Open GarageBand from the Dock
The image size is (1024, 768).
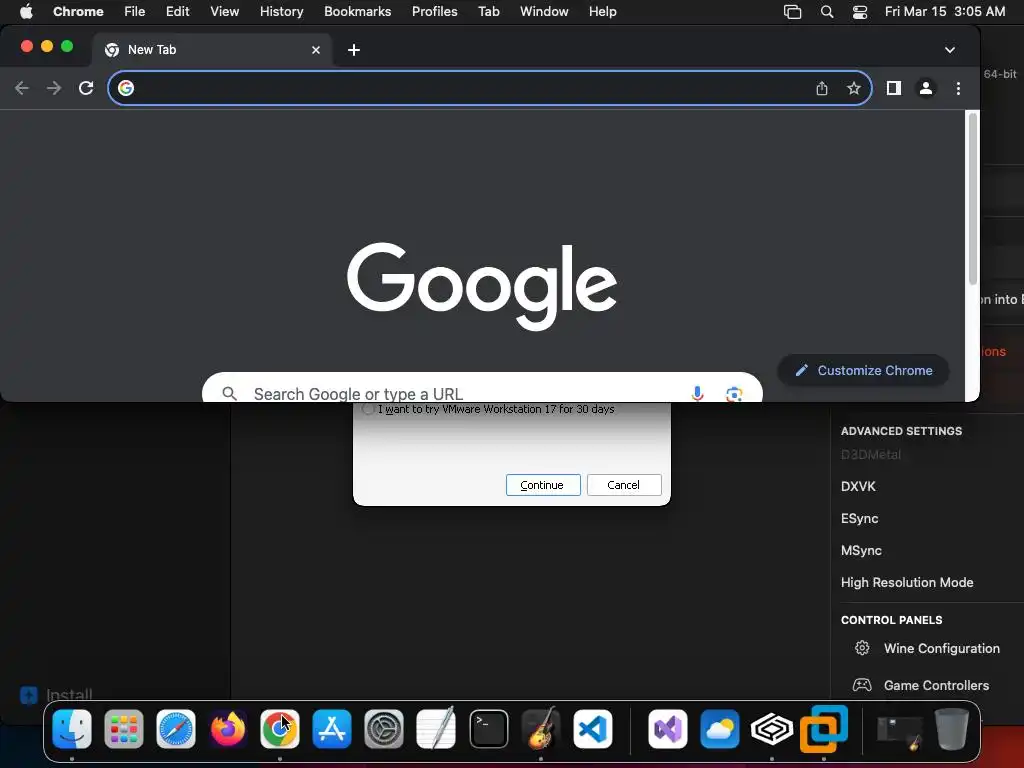pyautogui.click(x=541, y=728)
